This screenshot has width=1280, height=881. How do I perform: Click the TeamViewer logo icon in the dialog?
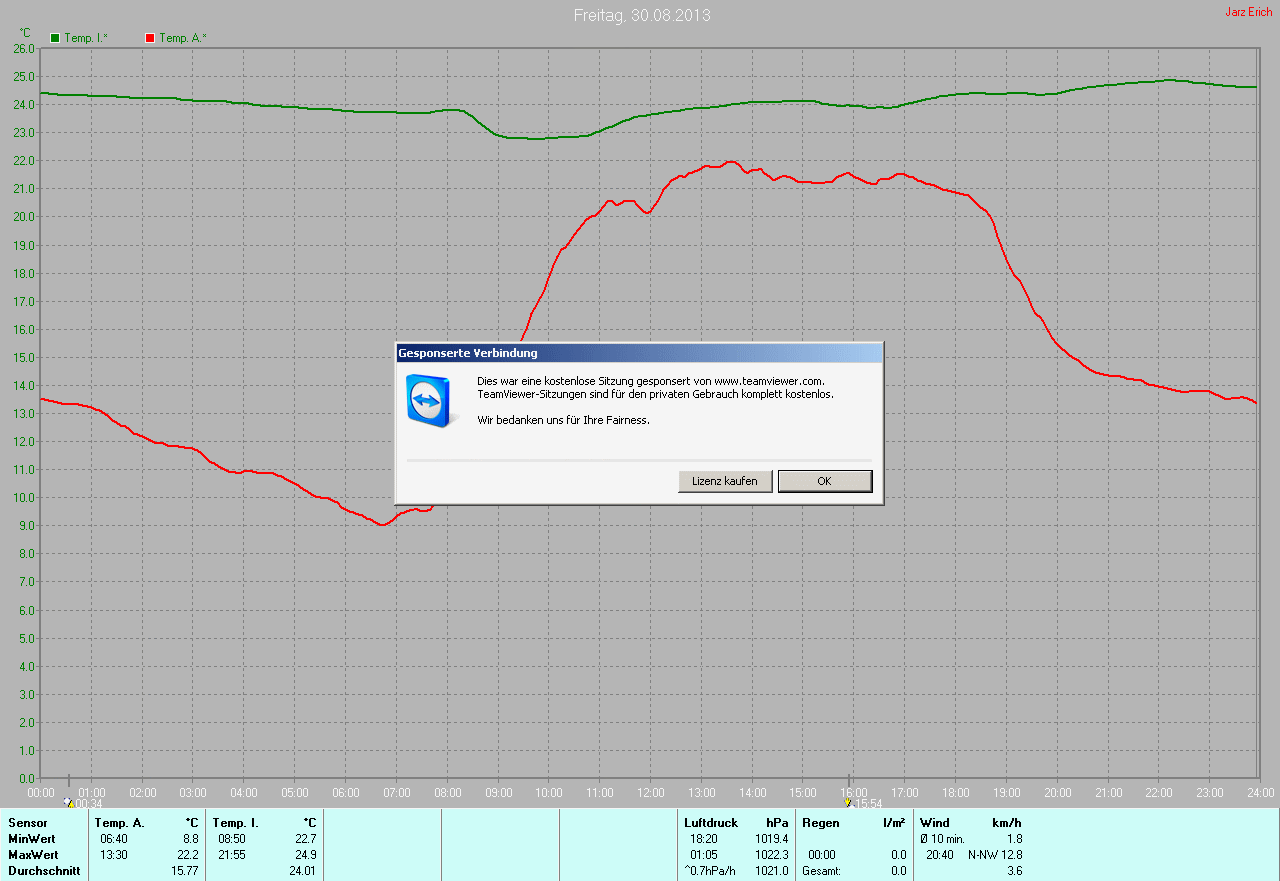pos(430,401)
